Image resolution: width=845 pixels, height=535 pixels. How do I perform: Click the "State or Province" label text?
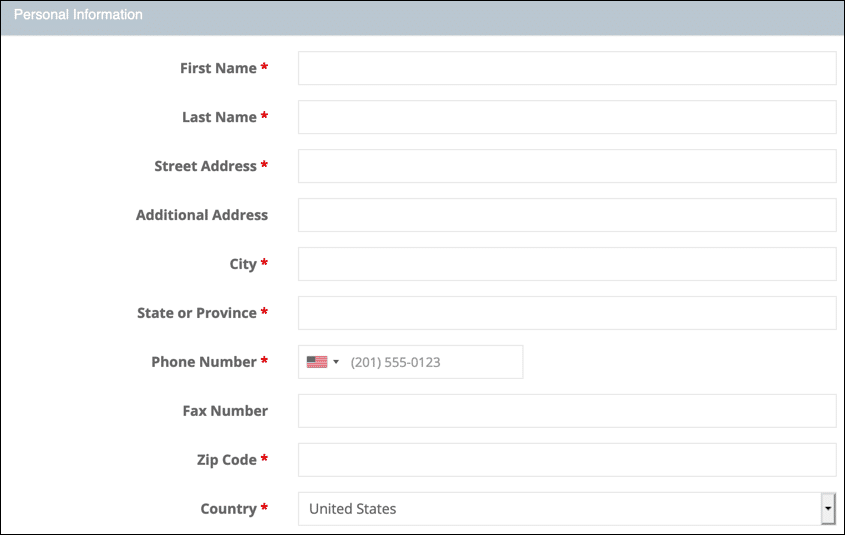(197, 313)
